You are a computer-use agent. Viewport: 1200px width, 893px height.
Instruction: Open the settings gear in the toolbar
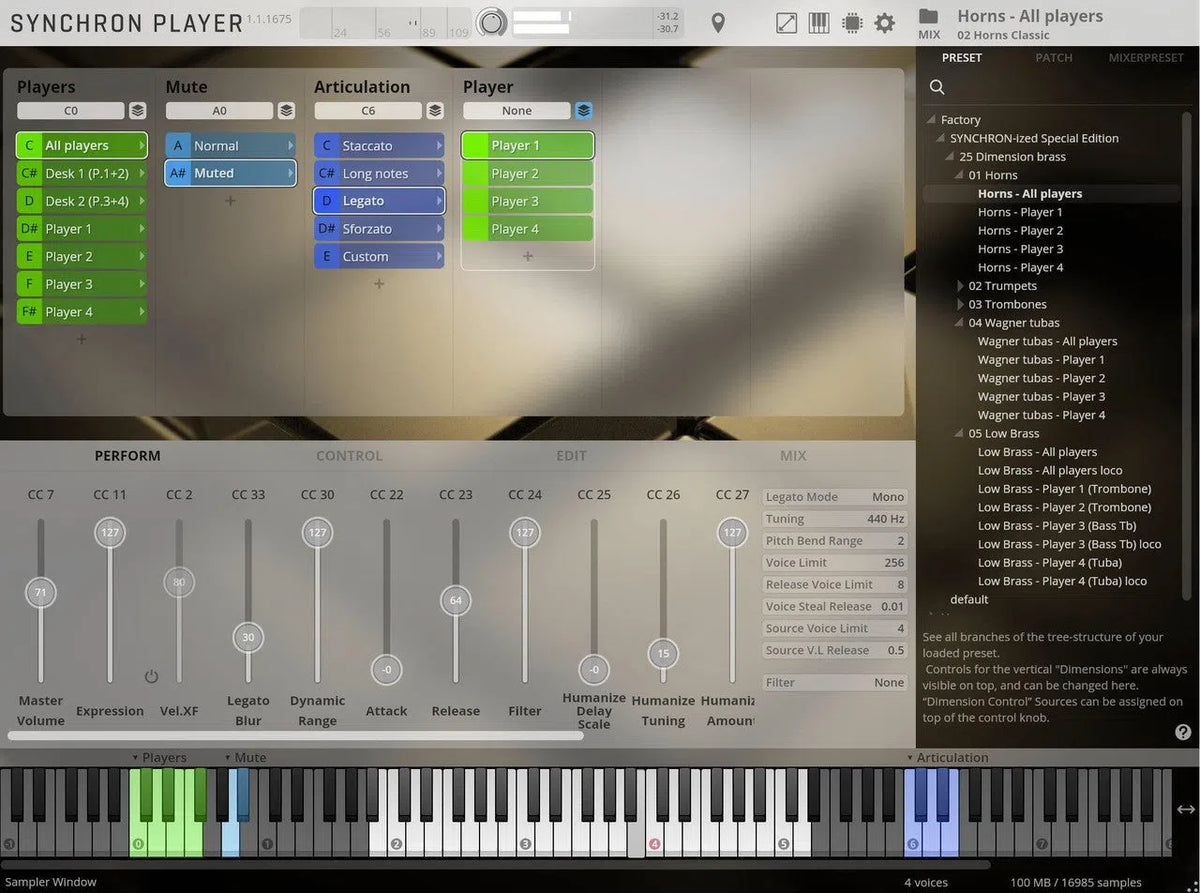click(885, 23)
